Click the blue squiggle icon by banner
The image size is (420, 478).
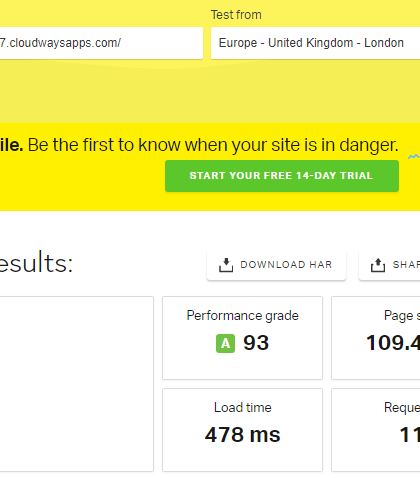pos(414,157)
